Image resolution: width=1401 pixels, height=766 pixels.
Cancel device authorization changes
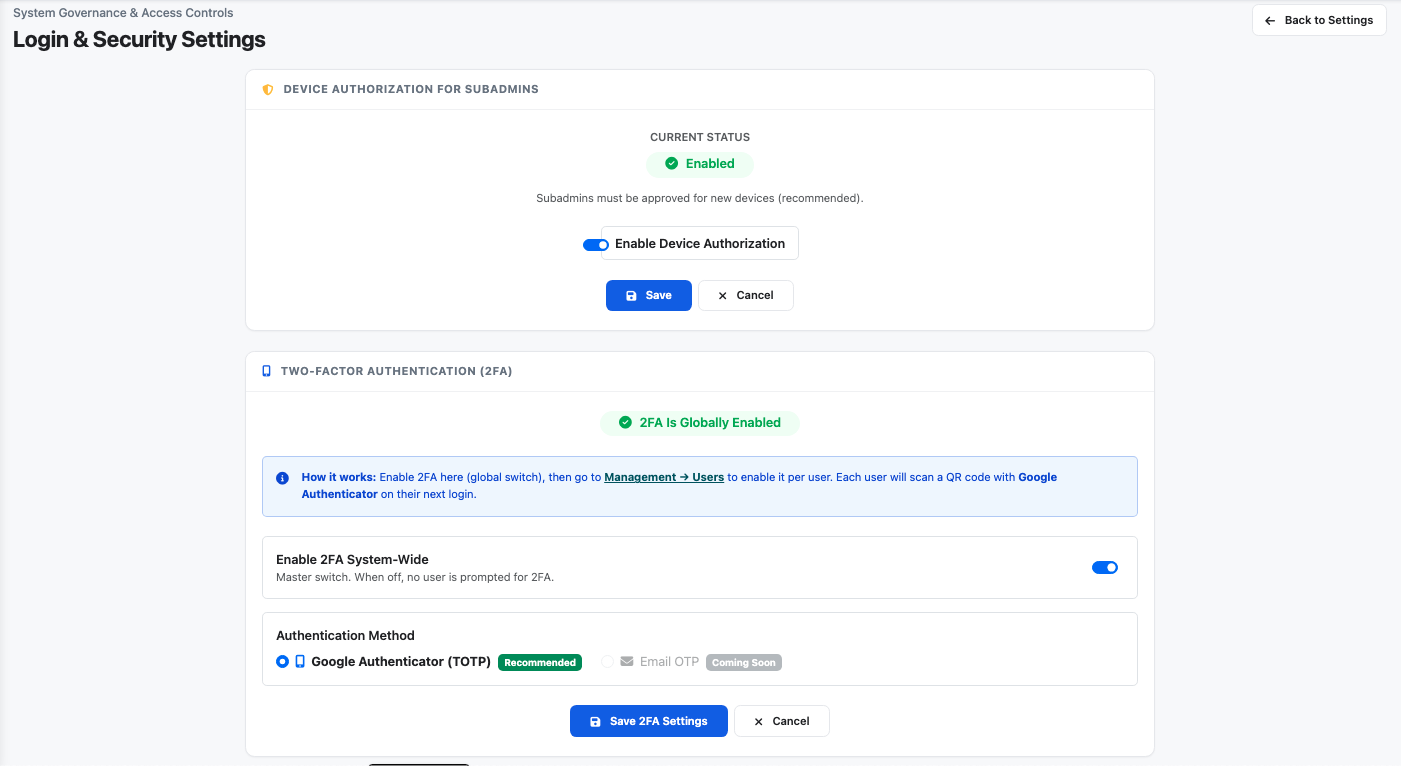click(746, 295)
